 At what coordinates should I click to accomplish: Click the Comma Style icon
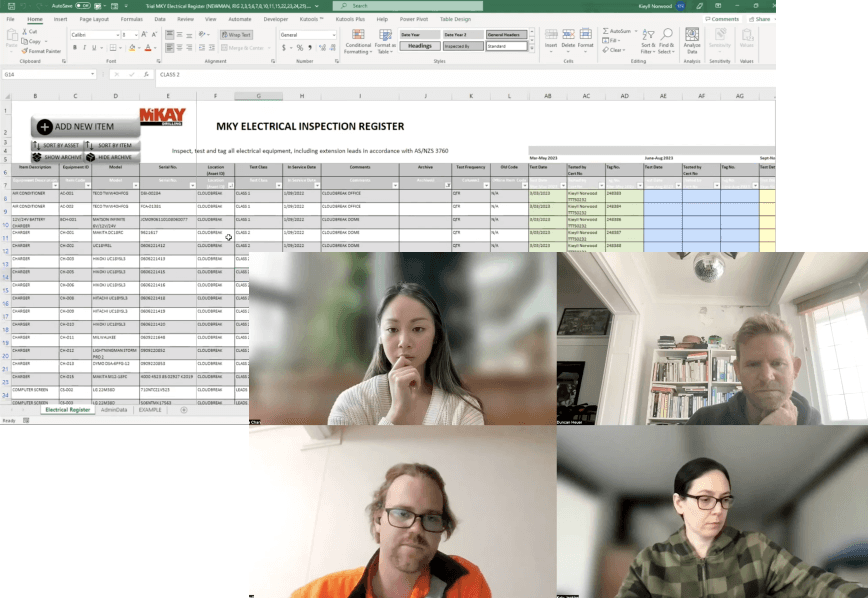click(309, 48)
